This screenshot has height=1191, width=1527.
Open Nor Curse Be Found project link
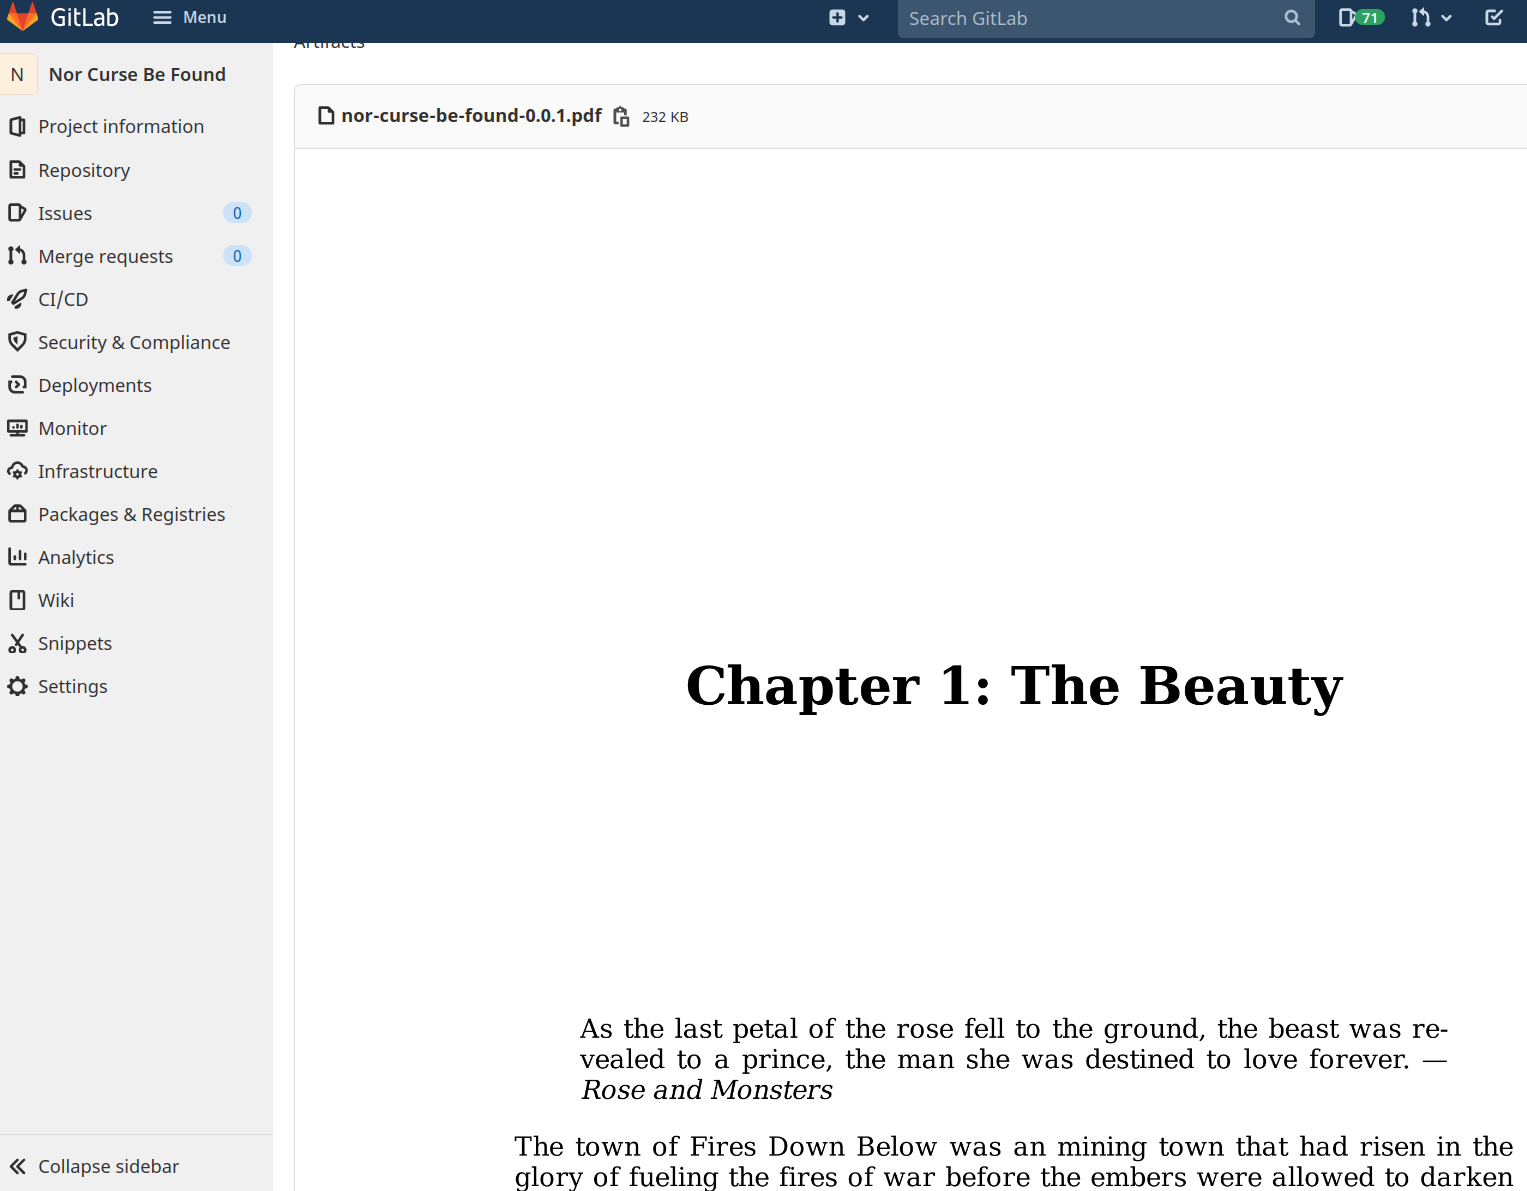(x=137, y=74)
